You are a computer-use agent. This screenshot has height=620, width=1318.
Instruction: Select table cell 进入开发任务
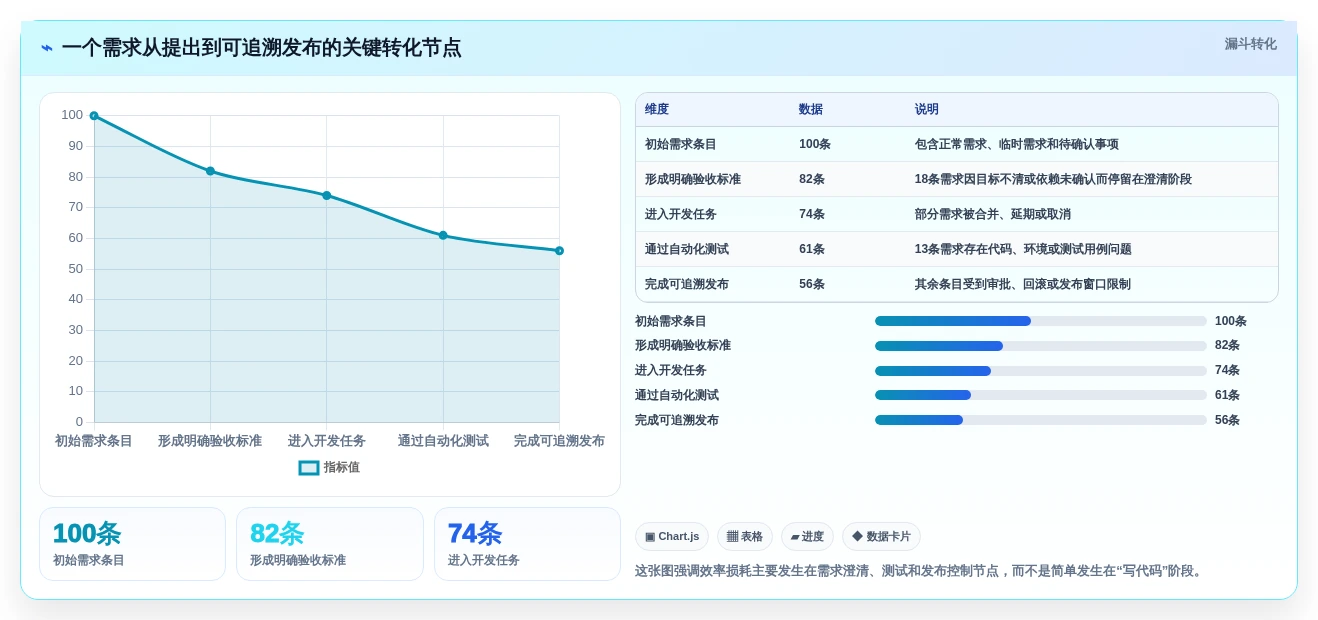681,215
